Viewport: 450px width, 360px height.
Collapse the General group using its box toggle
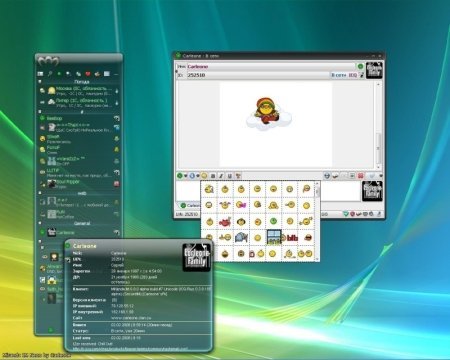(x=40, y=223)
